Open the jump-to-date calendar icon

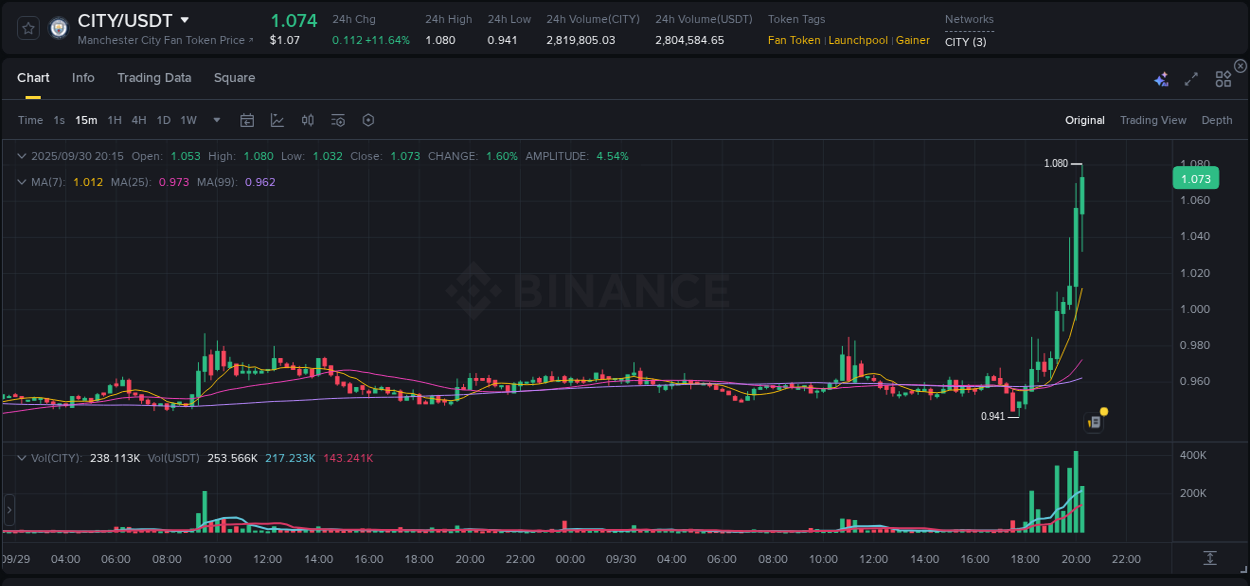(x=247, y=120)
